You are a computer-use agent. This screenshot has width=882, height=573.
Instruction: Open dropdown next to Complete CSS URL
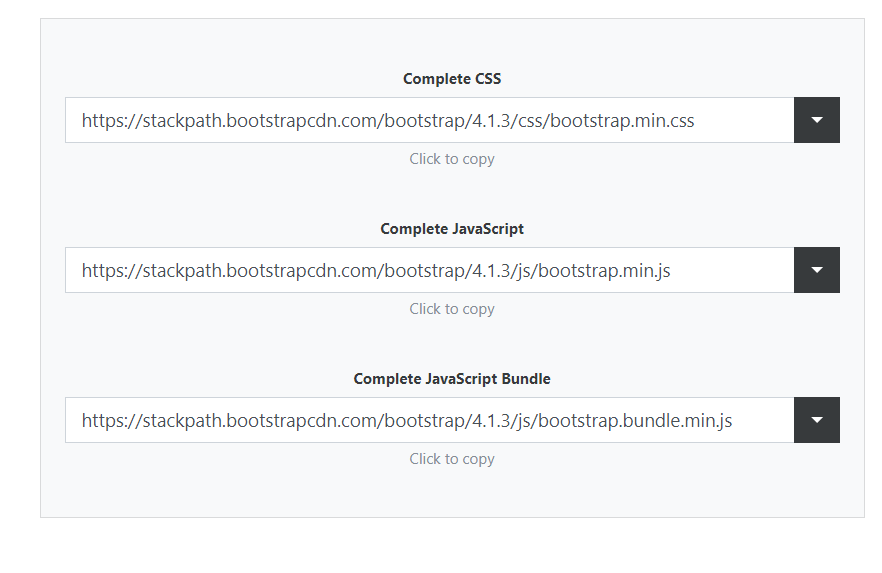click(817, 120)
